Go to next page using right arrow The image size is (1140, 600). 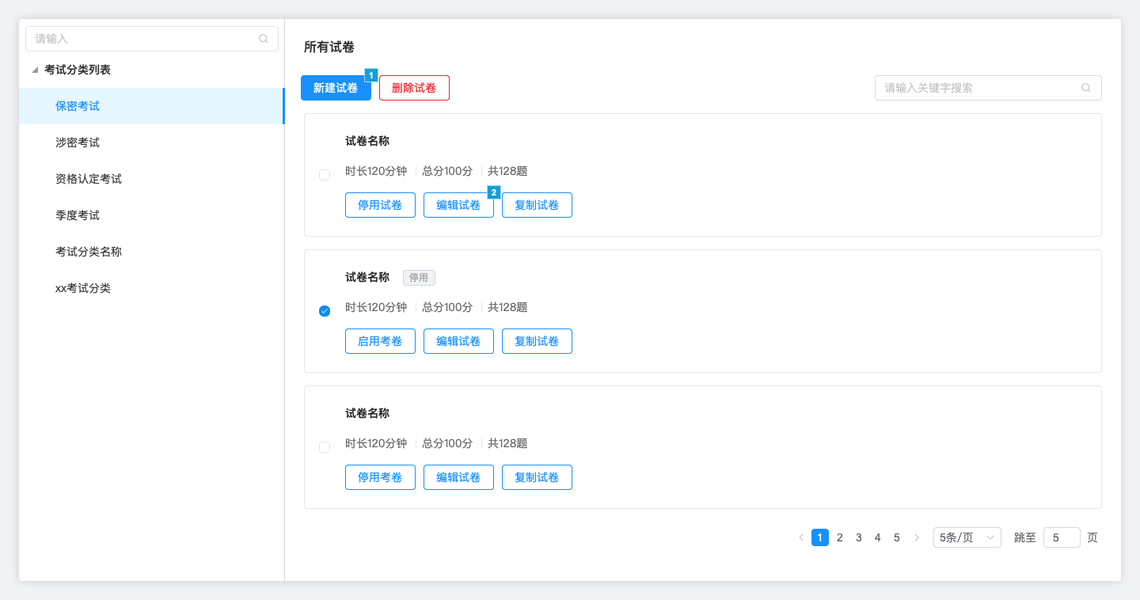coord(916,538)
